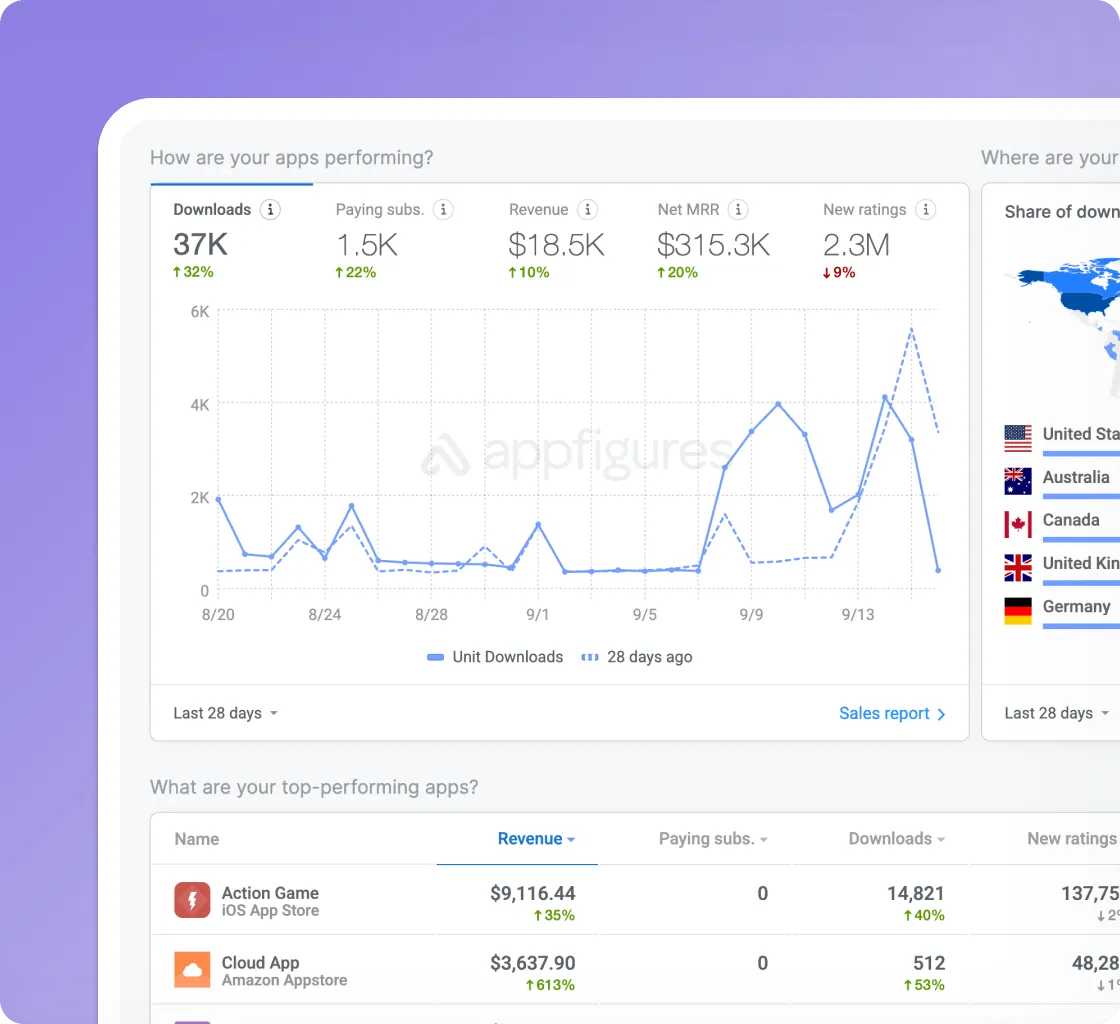This screenshot has width=1120, height=1024.
Task: Click the $18.5K revenue total
Action: click(x=556, y=245)
